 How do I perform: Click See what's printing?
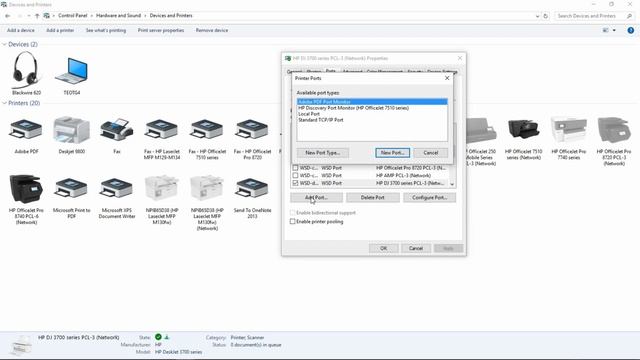pyautogui.click(x=106, y=30)
